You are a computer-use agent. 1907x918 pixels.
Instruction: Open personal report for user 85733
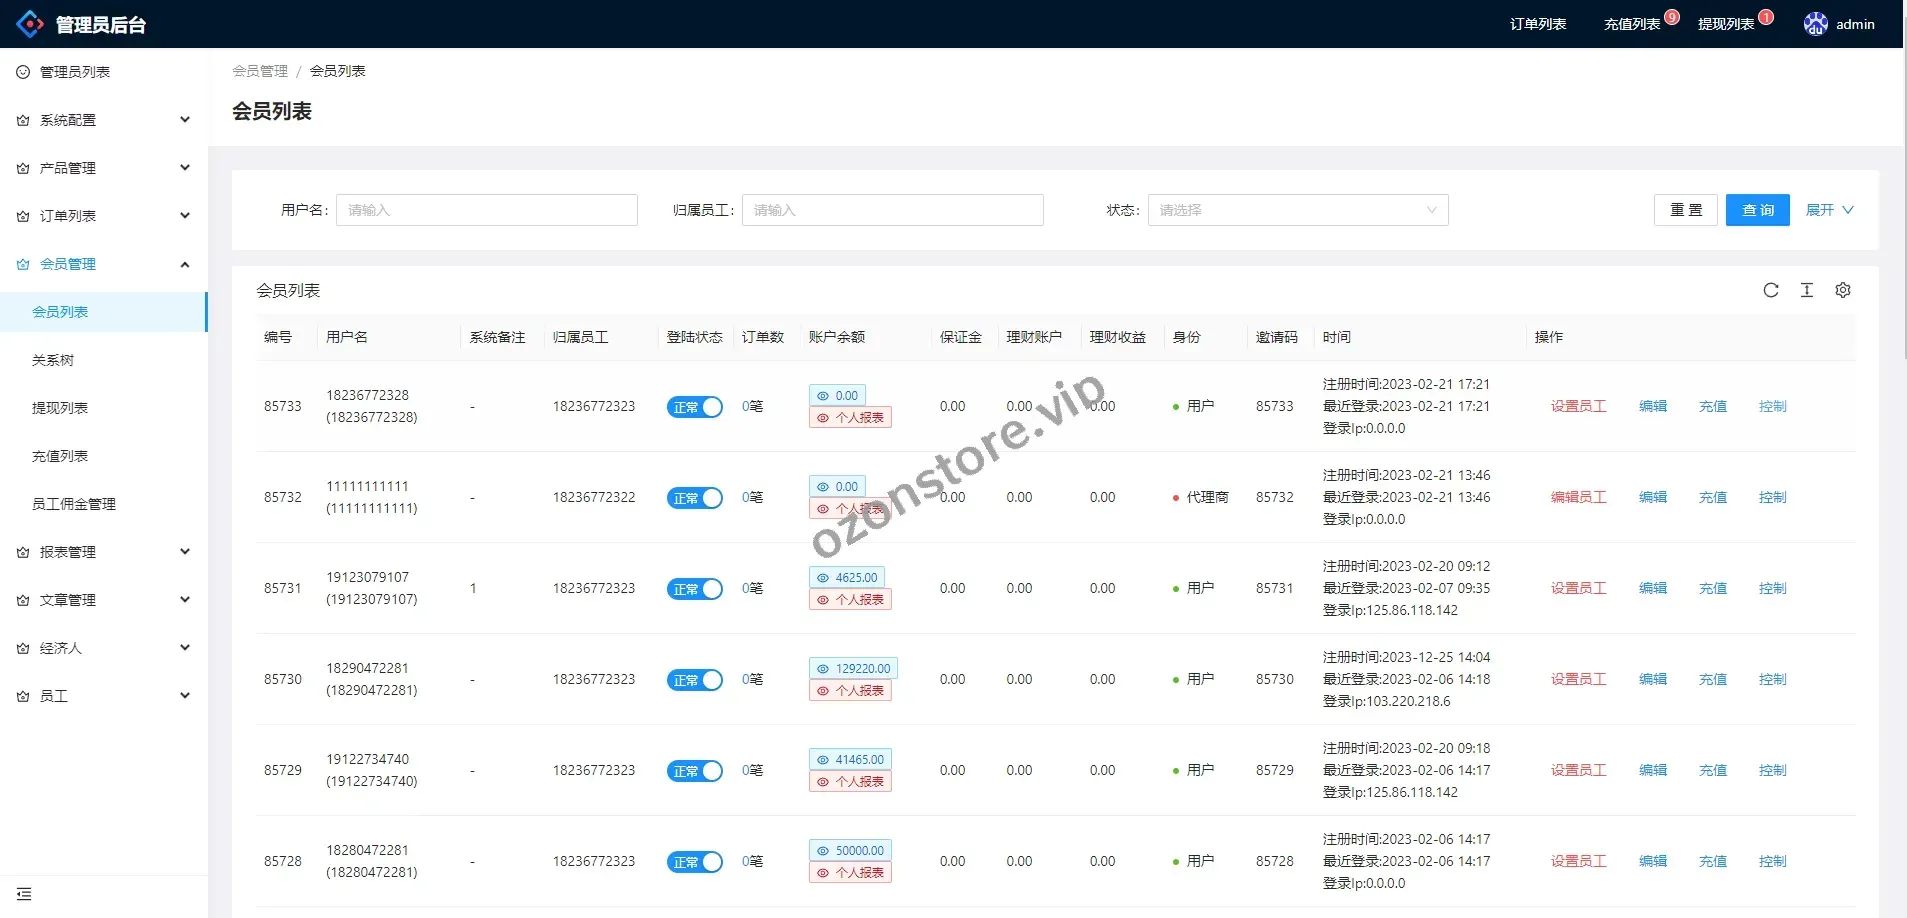(x=850, y=418)
